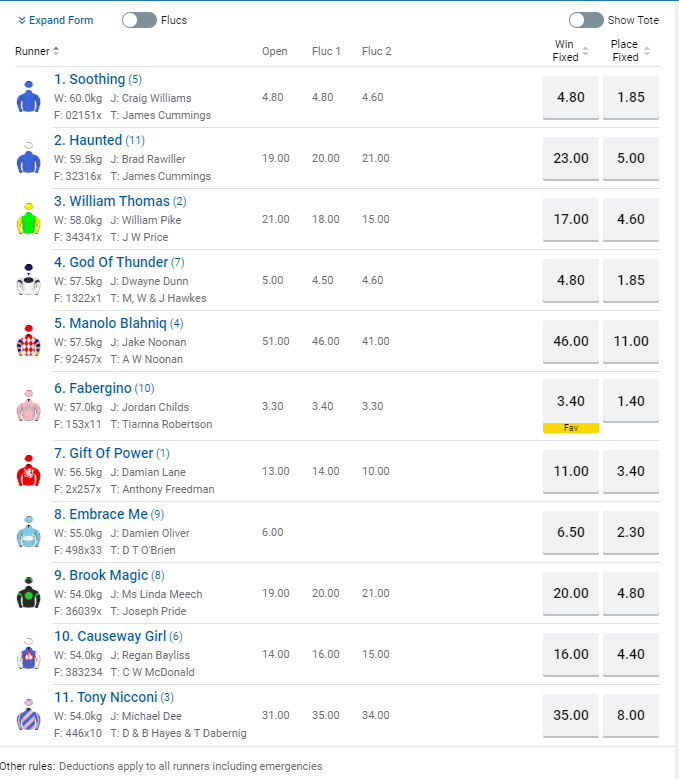This screenshot has width=679, height=779.
Task: Select Soothing win fixed odds 4.80
Action: [x=570, y=98]
